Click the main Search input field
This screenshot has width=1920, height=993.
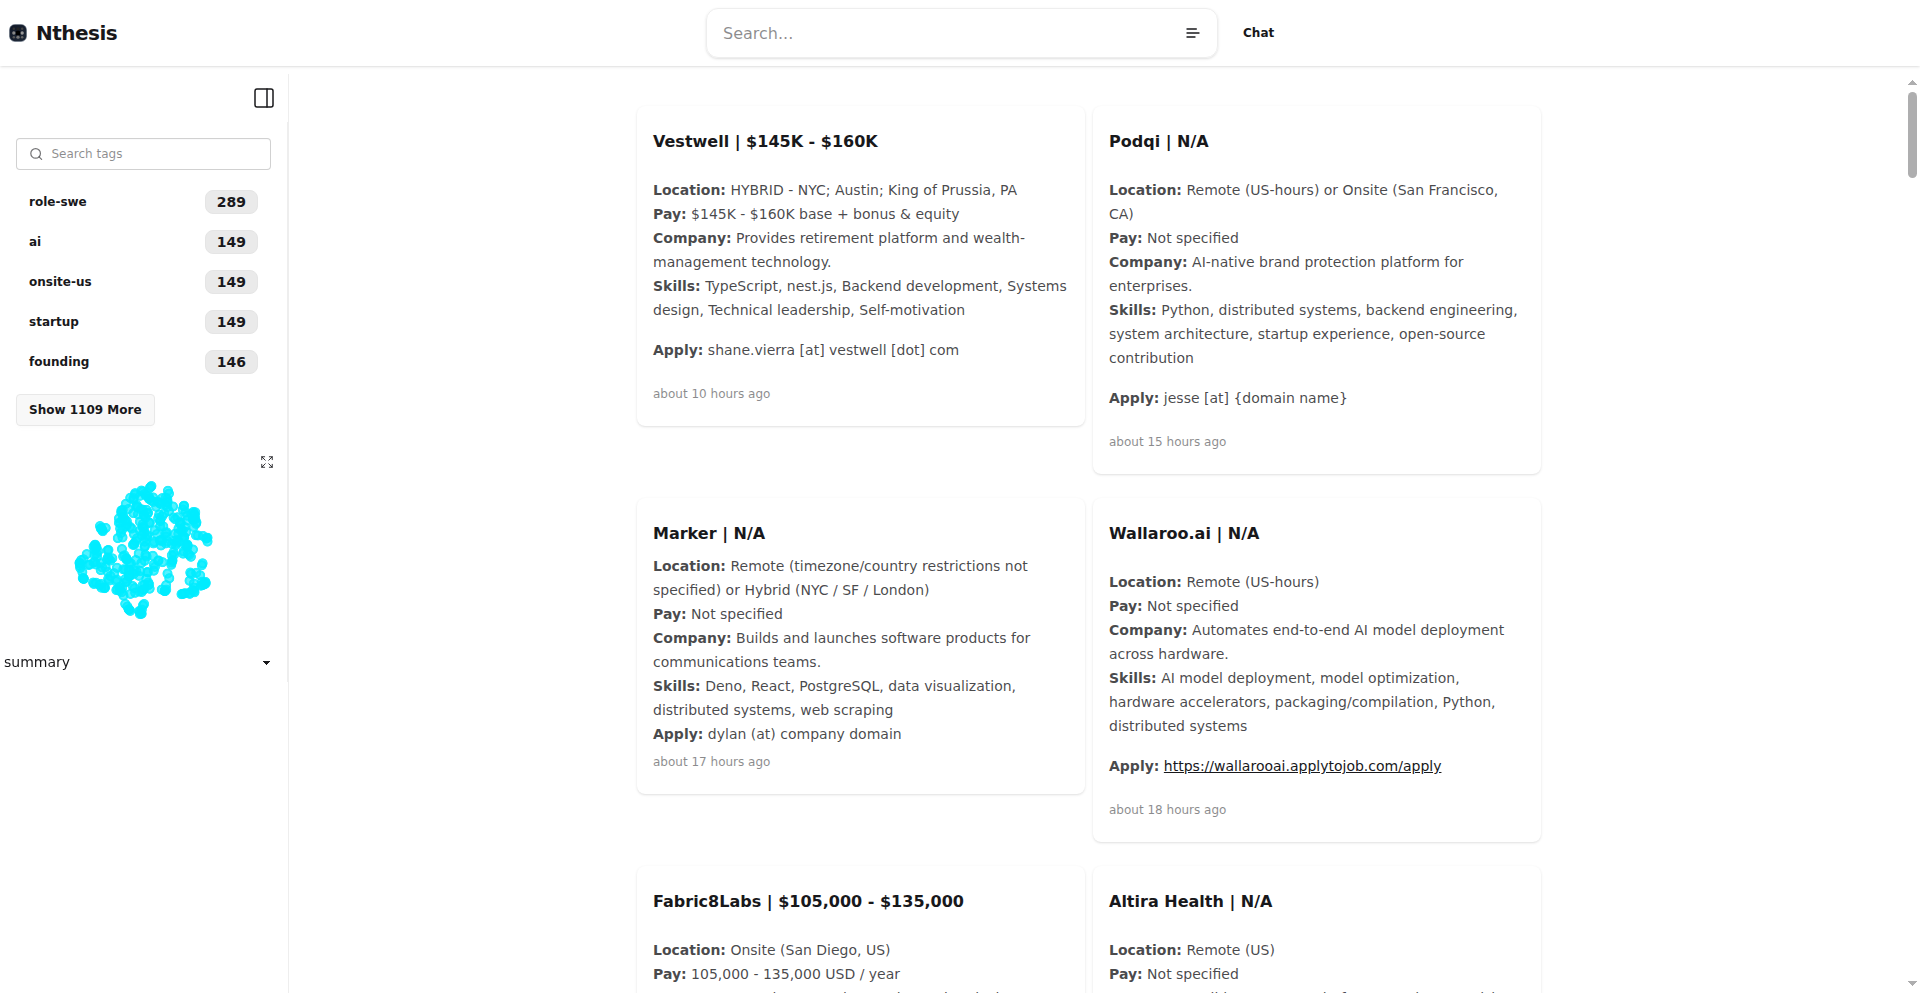coord(940,33)
